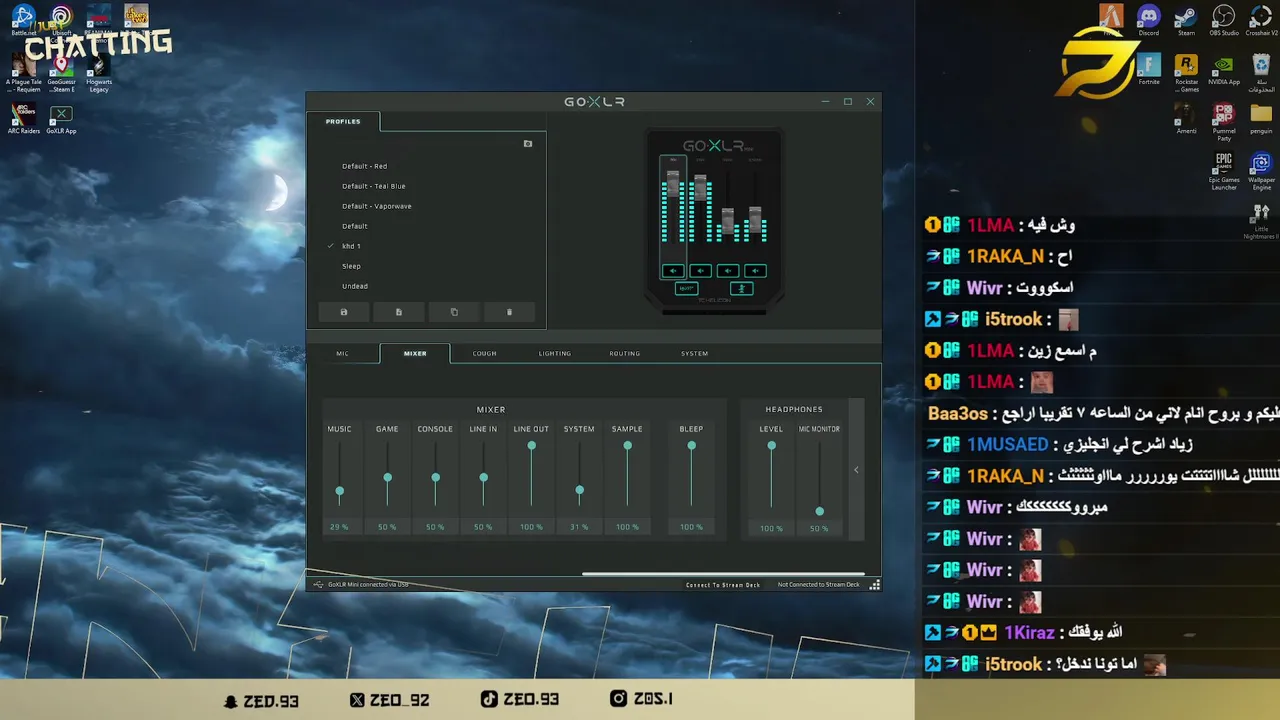Open the Epic Games Launcher shortcut
Screen dimensions: 1280x720
coord(1224,172)
